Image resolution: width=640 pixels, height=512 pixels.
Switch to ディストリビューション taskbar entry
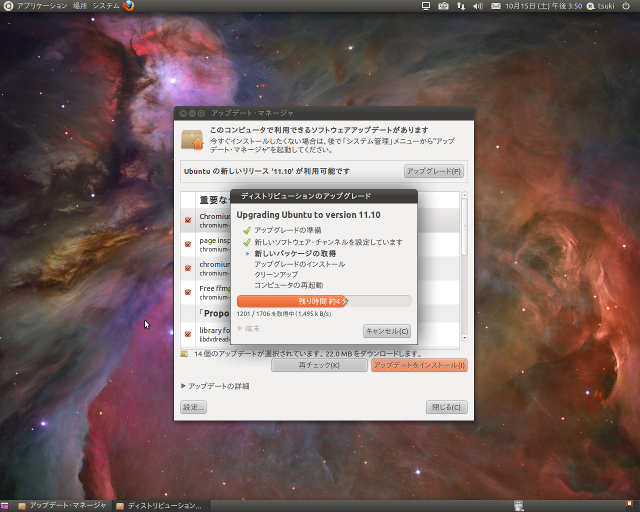click(159, 506)
